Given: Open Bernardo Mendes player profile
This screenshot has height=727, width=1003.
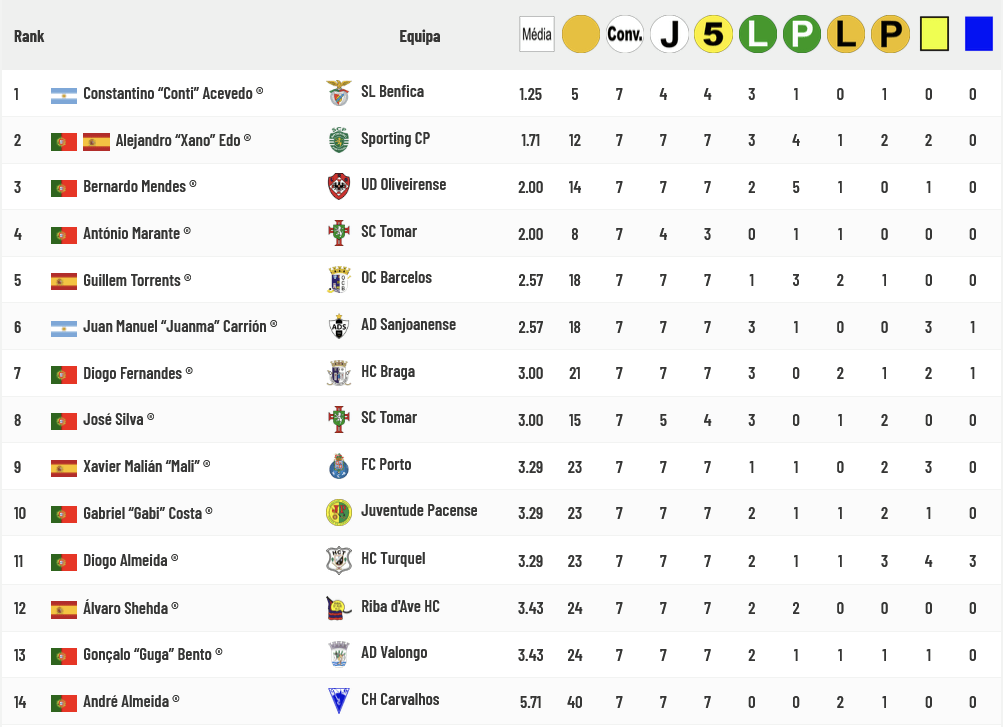Looking at the screenshot, I should 134,187.
